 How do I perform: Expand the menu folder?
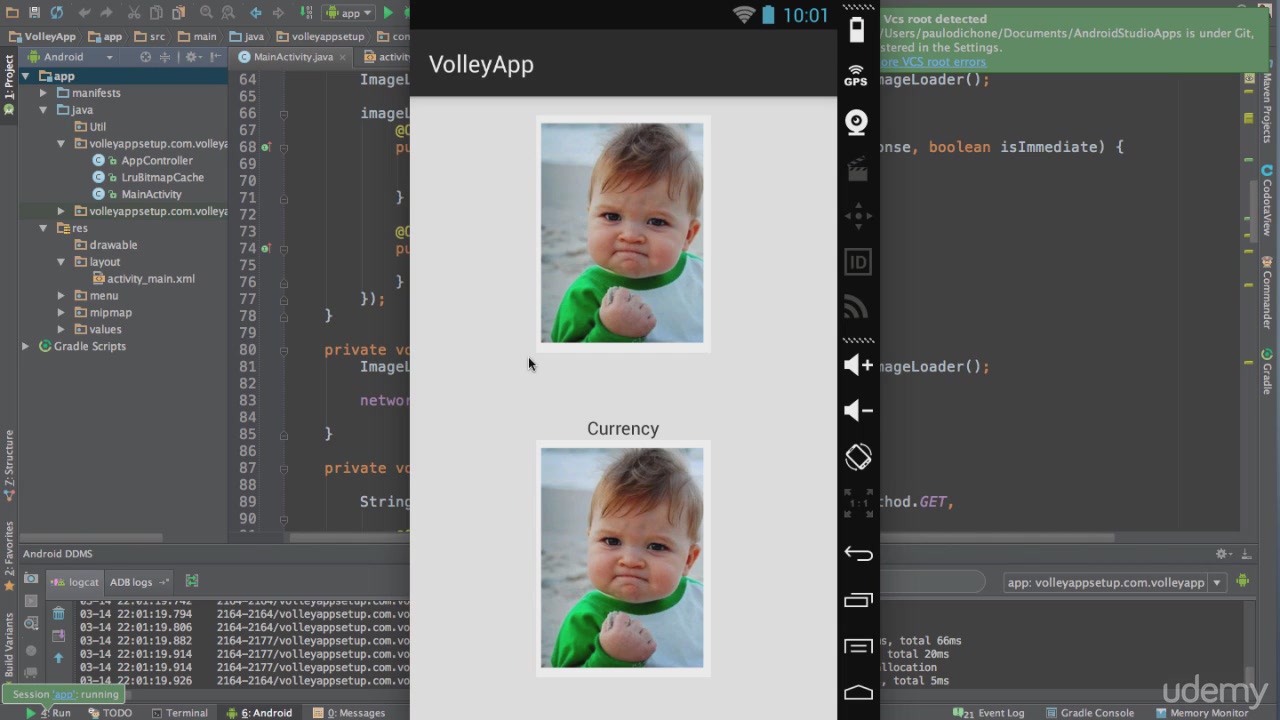point(61,296)
